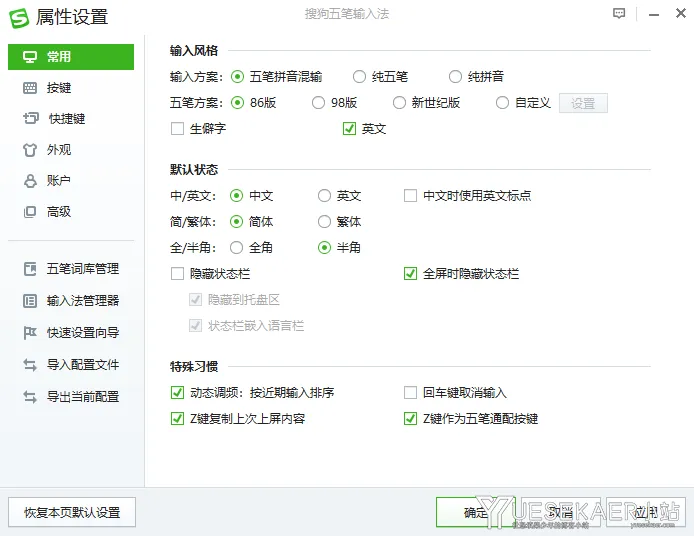Check the 隐藏状态栏 option
Viewport: 694px width, 536px height.
(x=177, y=274)
